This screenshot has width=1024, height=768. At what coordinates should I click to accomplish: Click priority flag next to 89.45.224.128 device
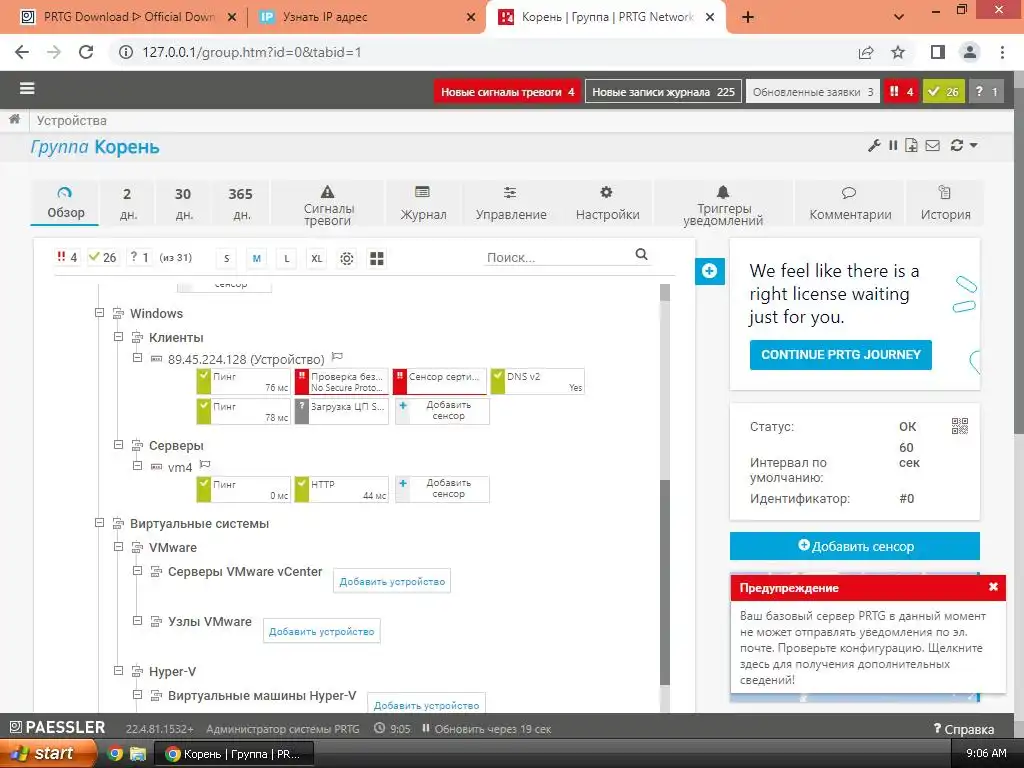pos(337,357)
